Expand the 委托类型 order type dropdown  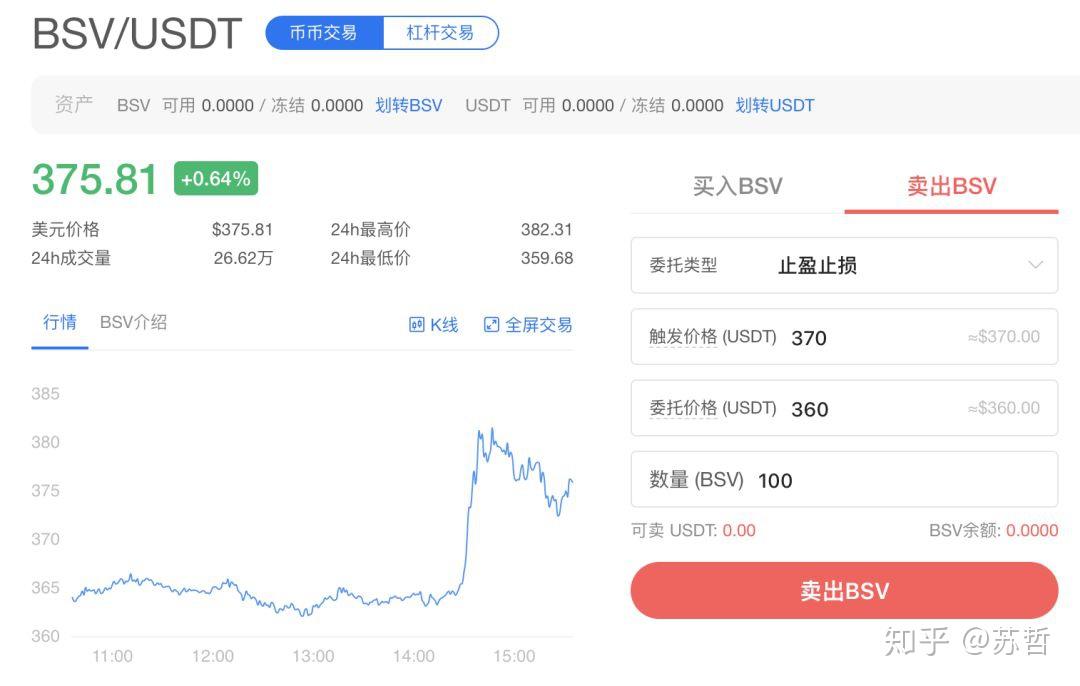tap(843, 266)
